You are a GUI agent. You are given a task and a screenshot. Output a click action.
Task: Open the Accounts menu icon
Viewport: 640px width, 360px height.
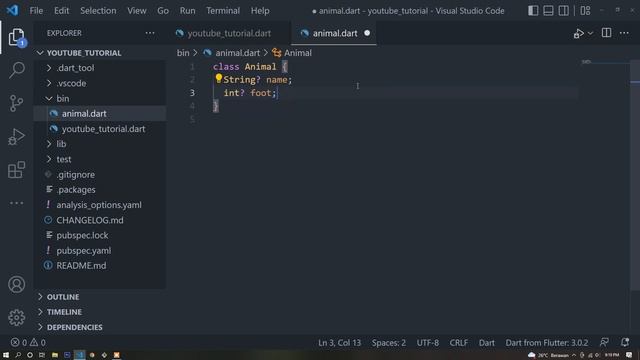click(16, 284)
